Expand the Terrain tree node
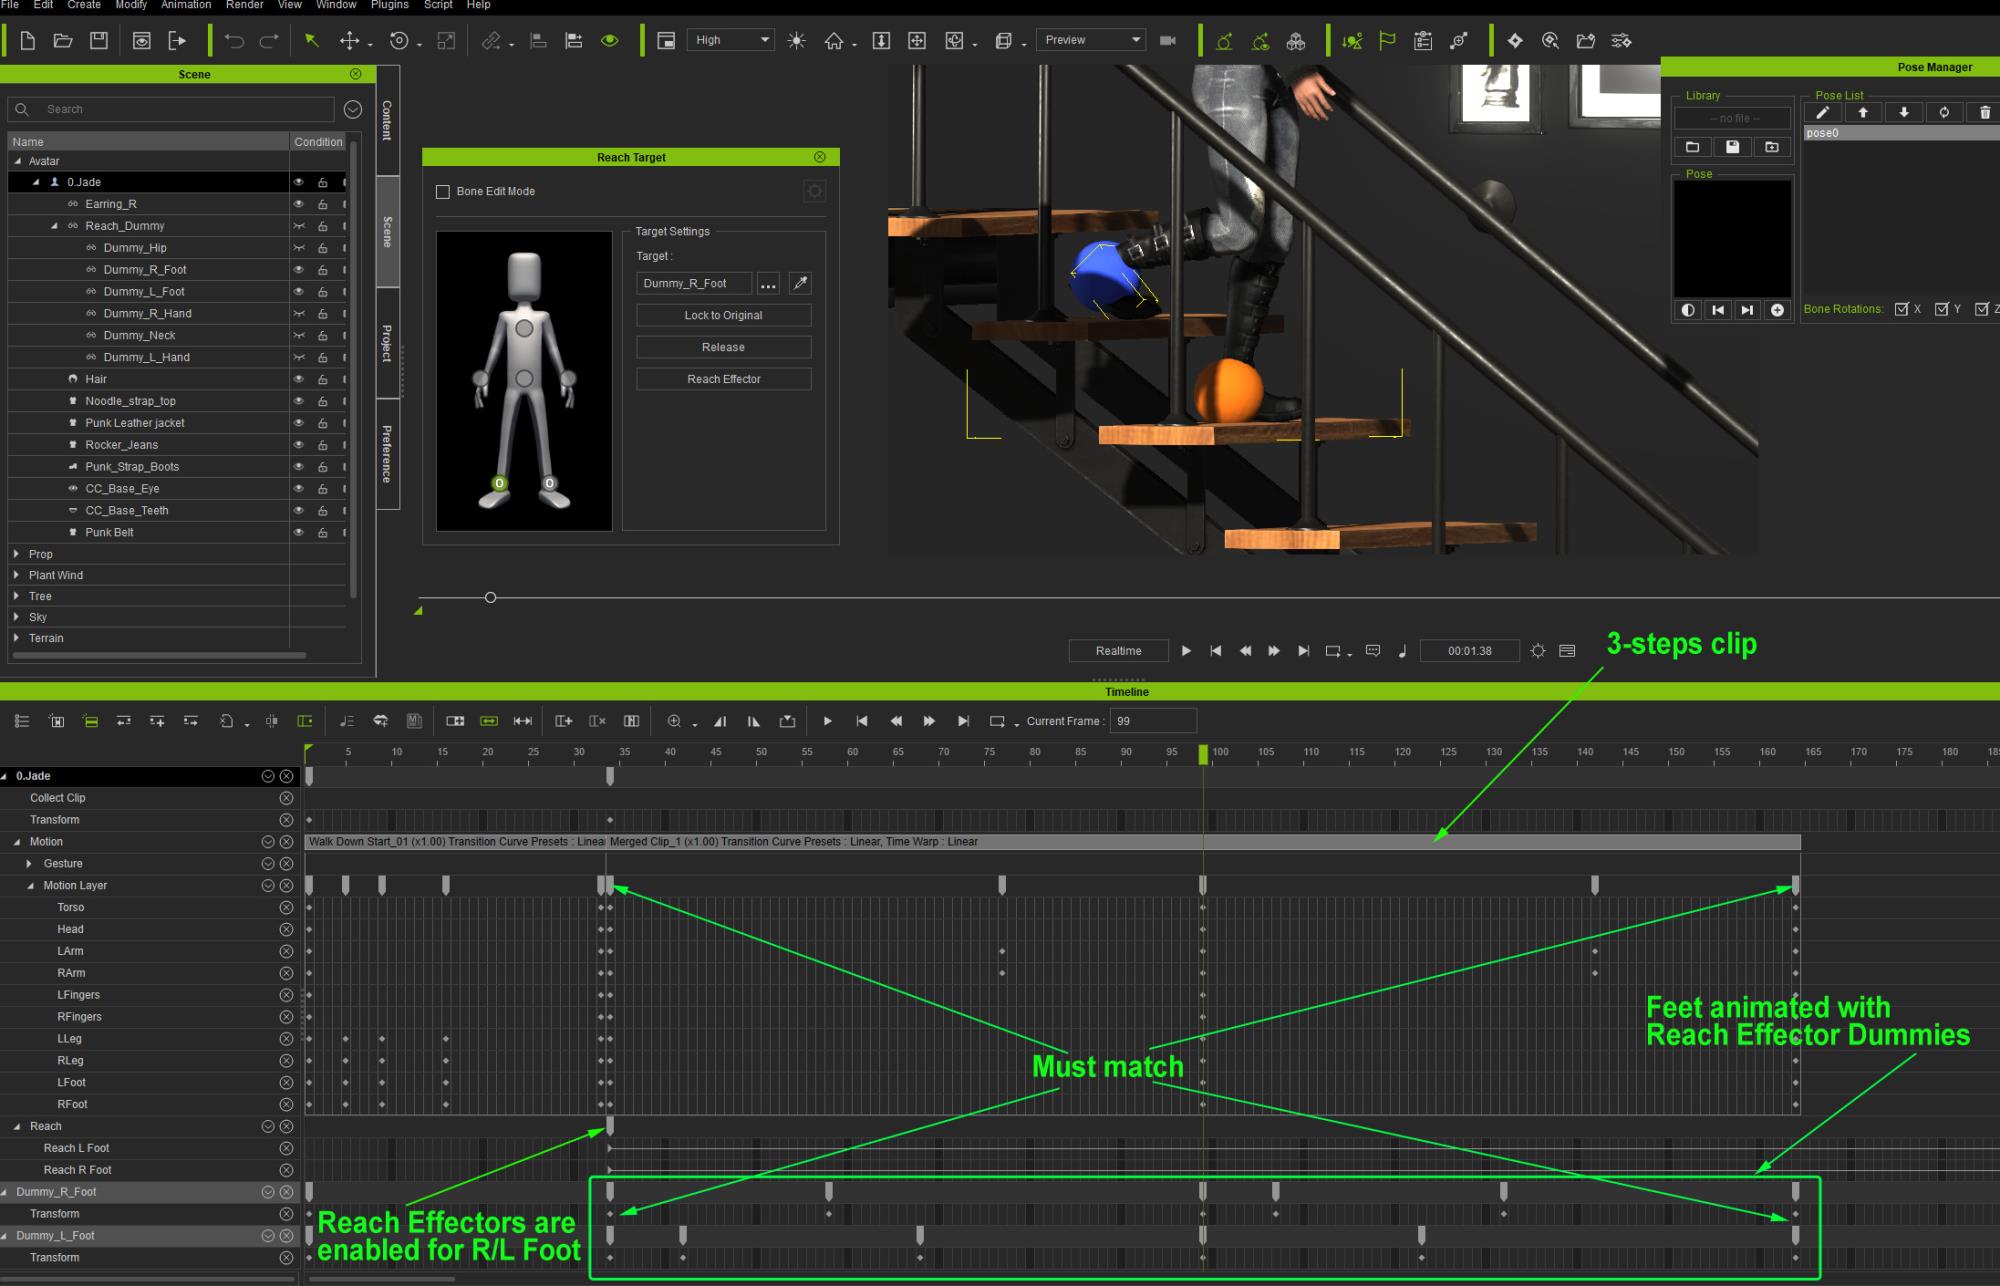Viewport: 2000px width, 1286px height. (x=16, y=638)
